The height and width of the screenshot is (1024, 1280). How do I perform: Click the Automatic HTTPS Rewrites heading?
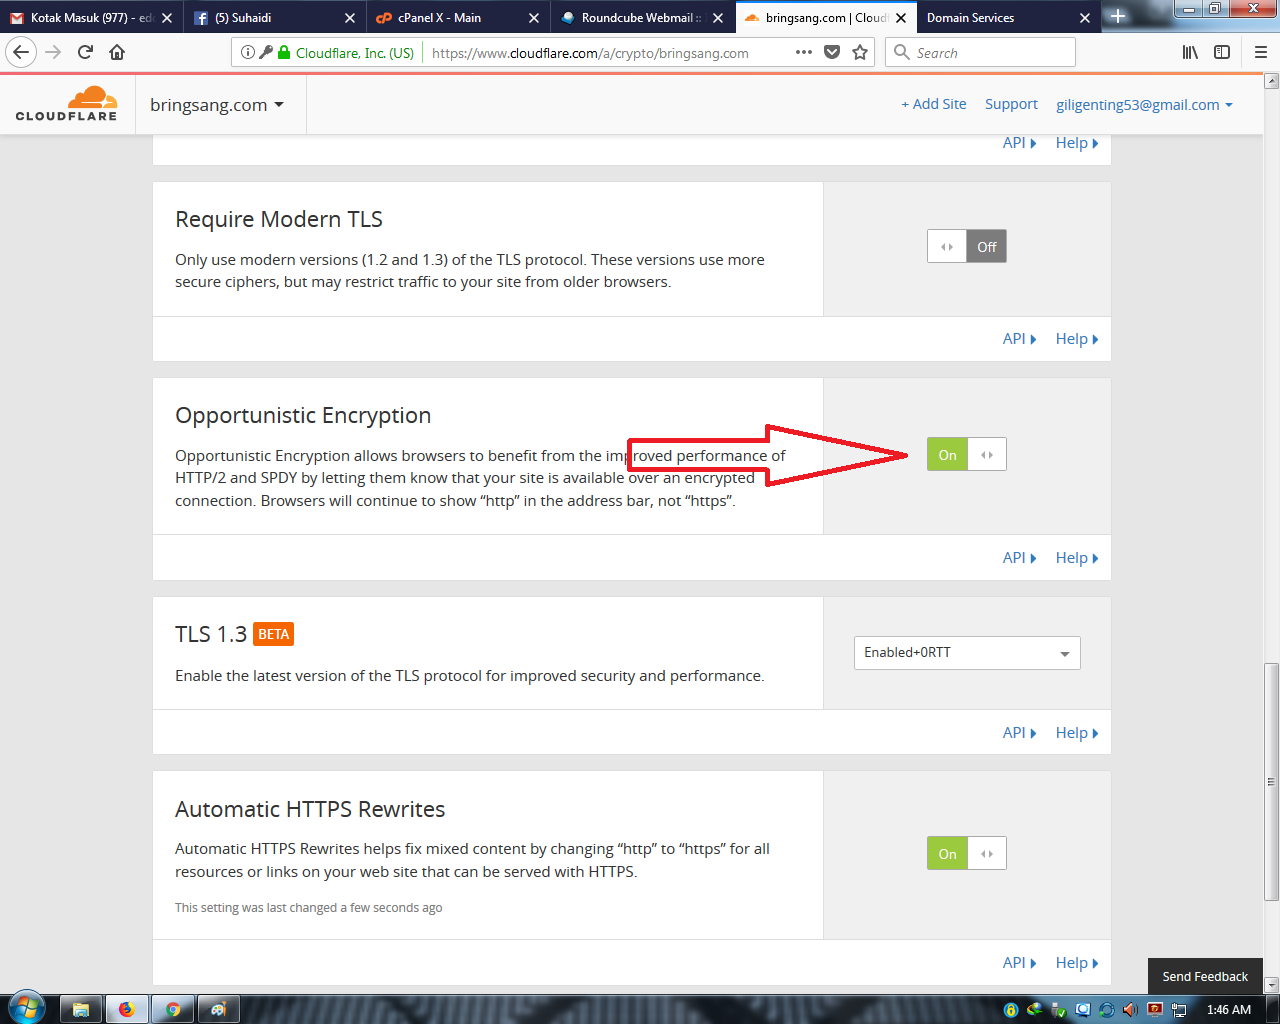click(310, 809)
